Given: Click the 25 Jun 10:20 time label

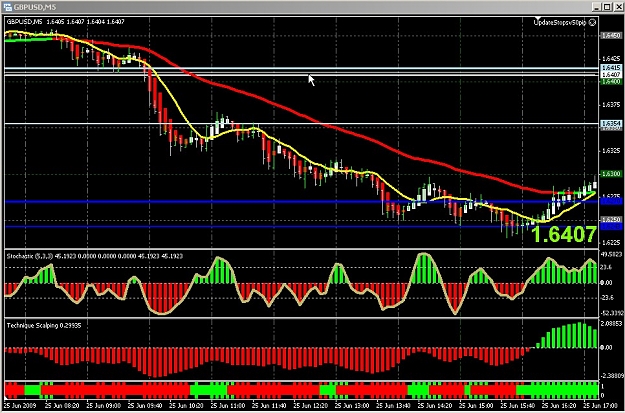Looking at the screenshot, I should 185,404.
